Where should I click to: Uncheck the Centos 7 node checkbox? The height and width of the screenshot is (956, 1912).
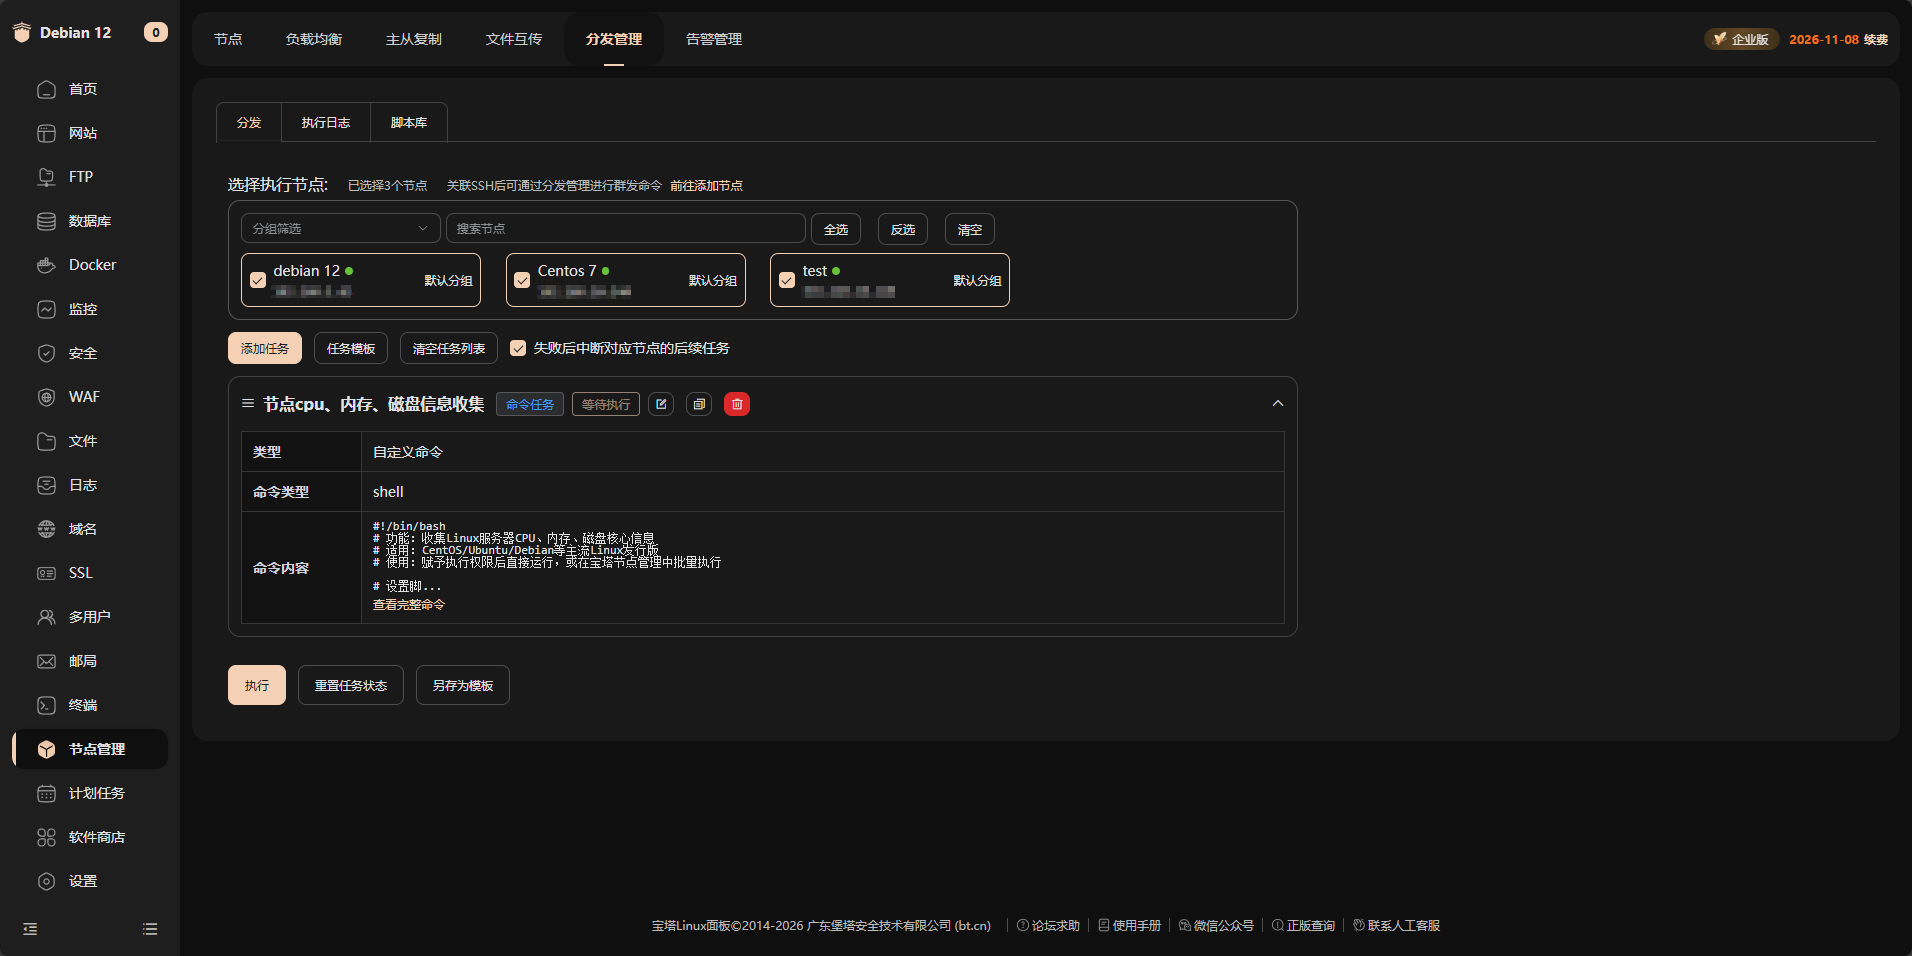522,280
